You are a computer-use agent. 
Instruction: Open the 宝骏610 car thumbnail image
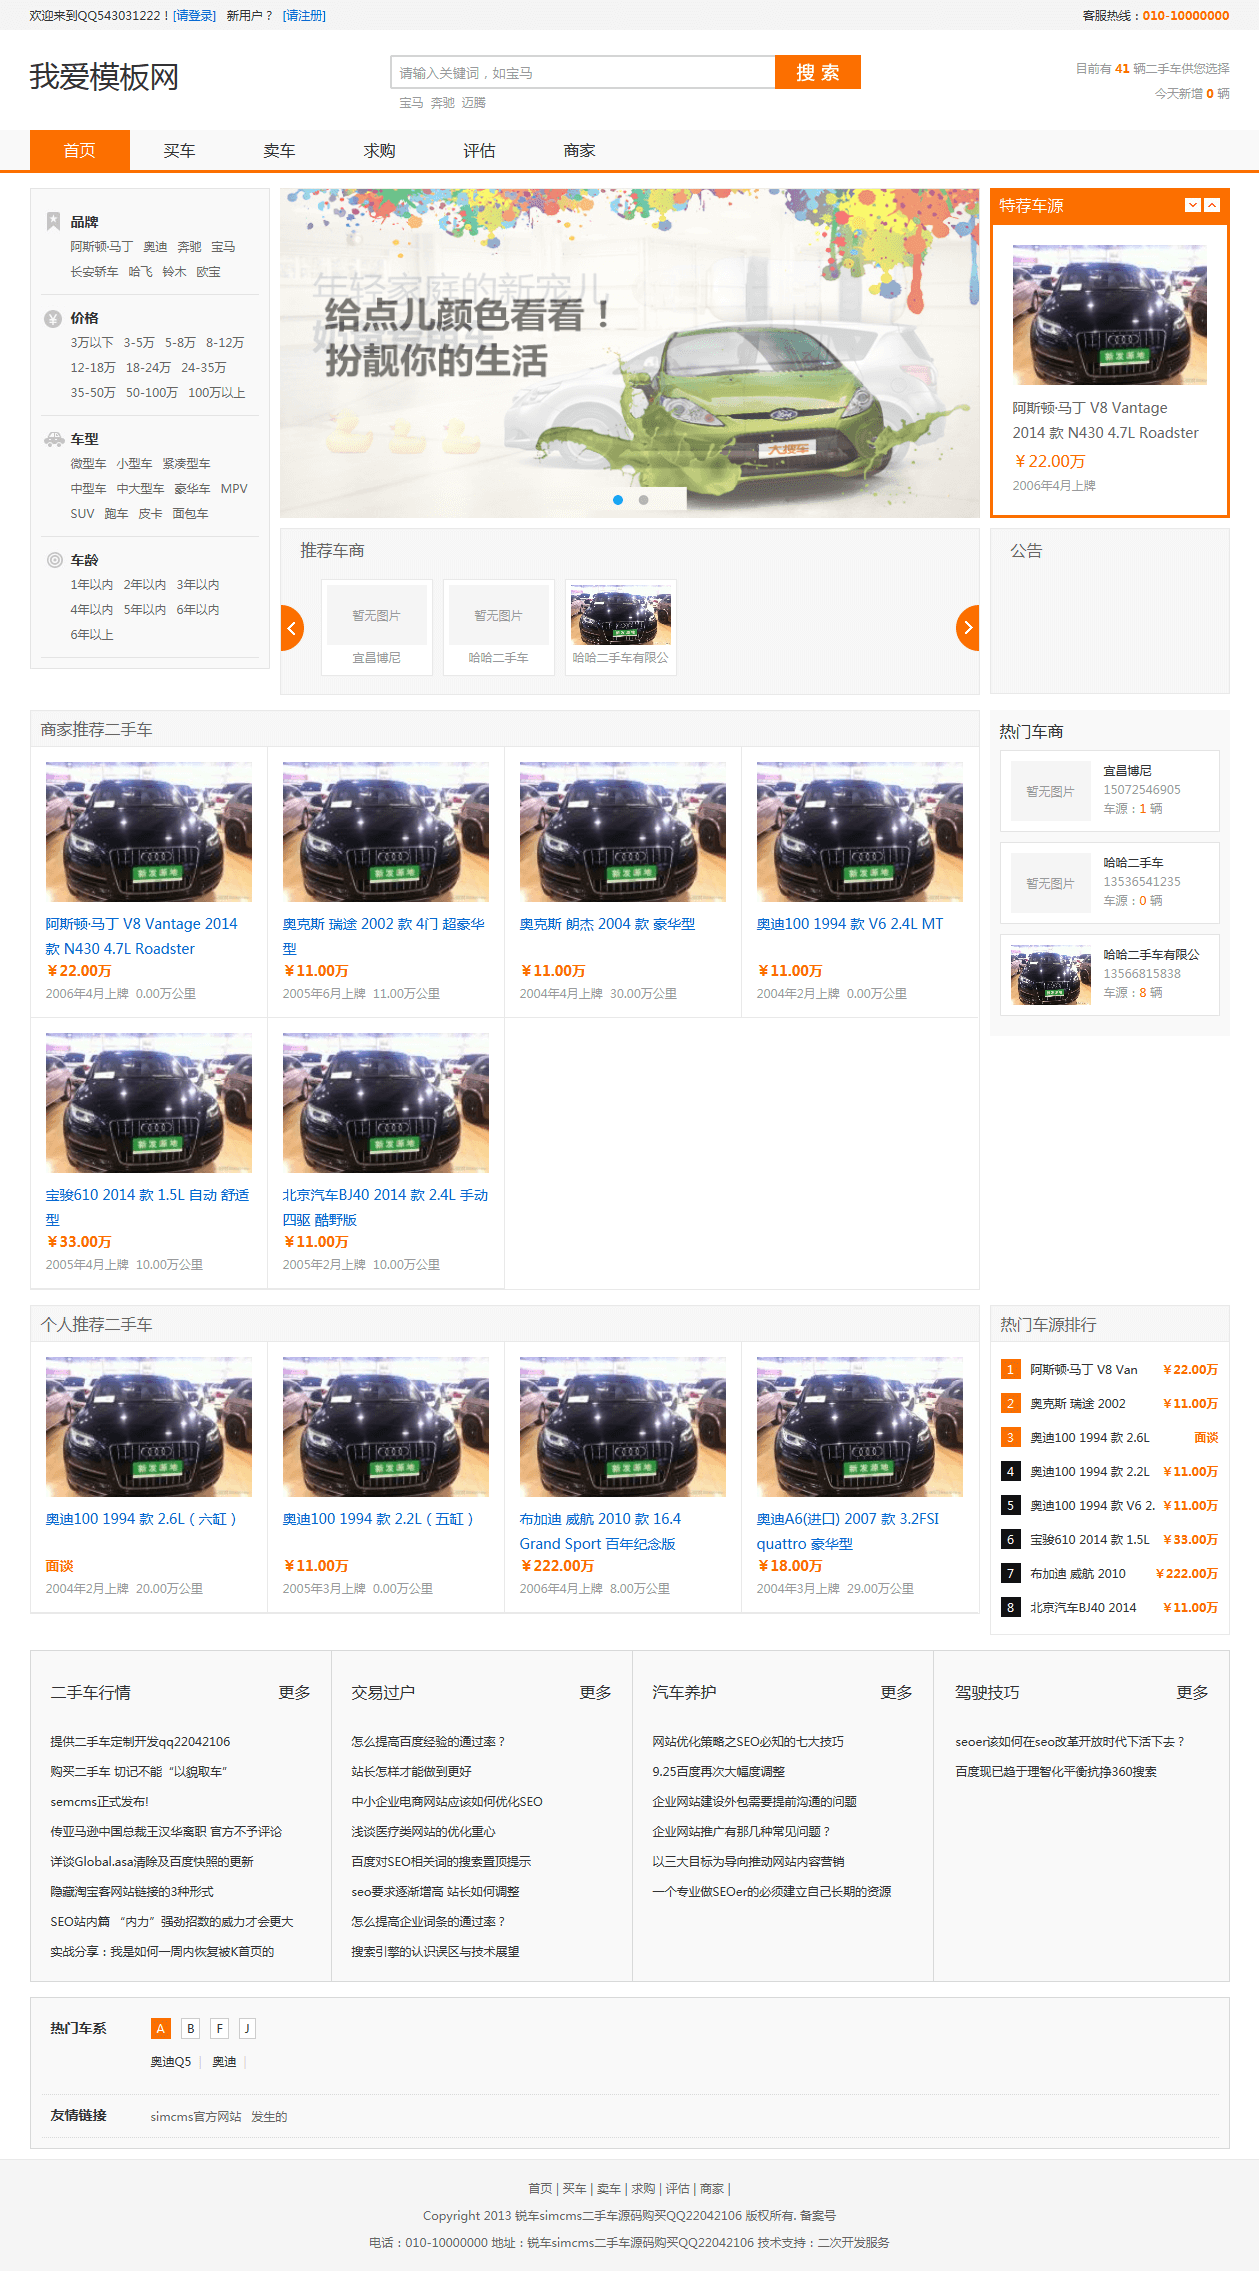click(x=149, y=1103)
